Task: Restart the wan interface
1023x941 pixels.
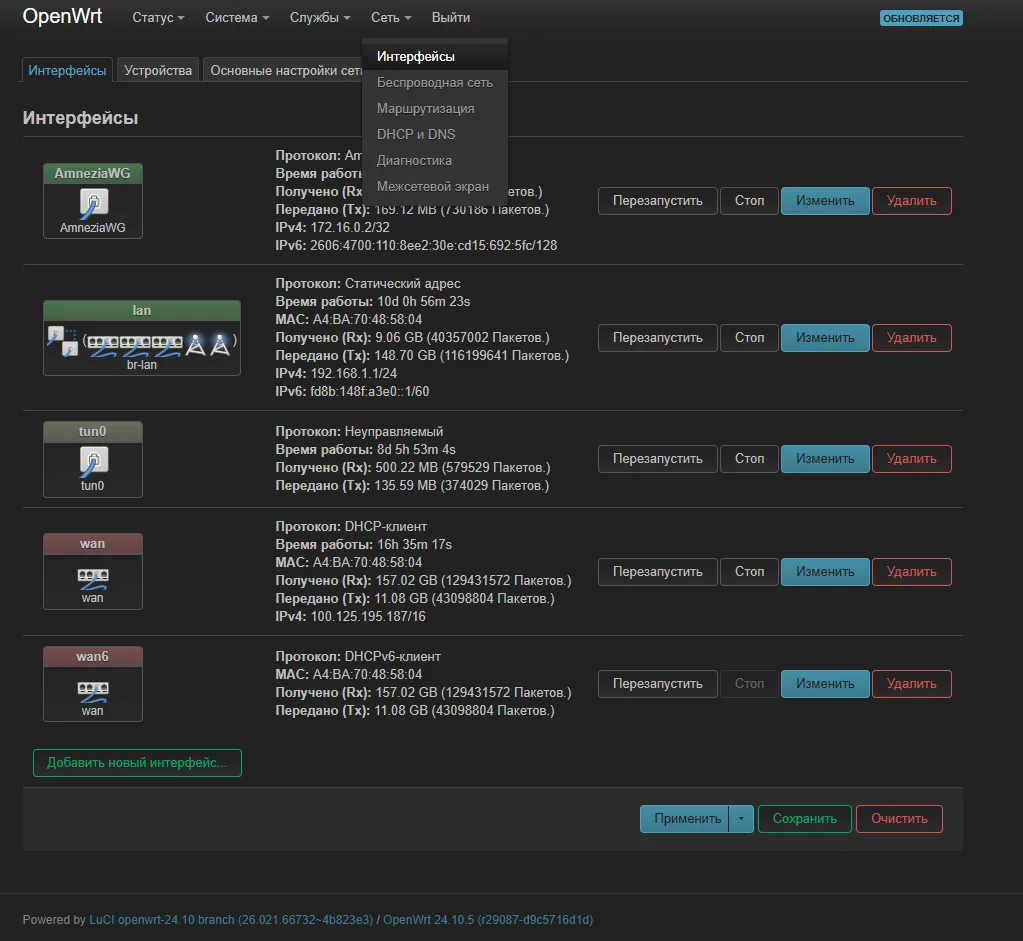Action: tap(658, 572)
